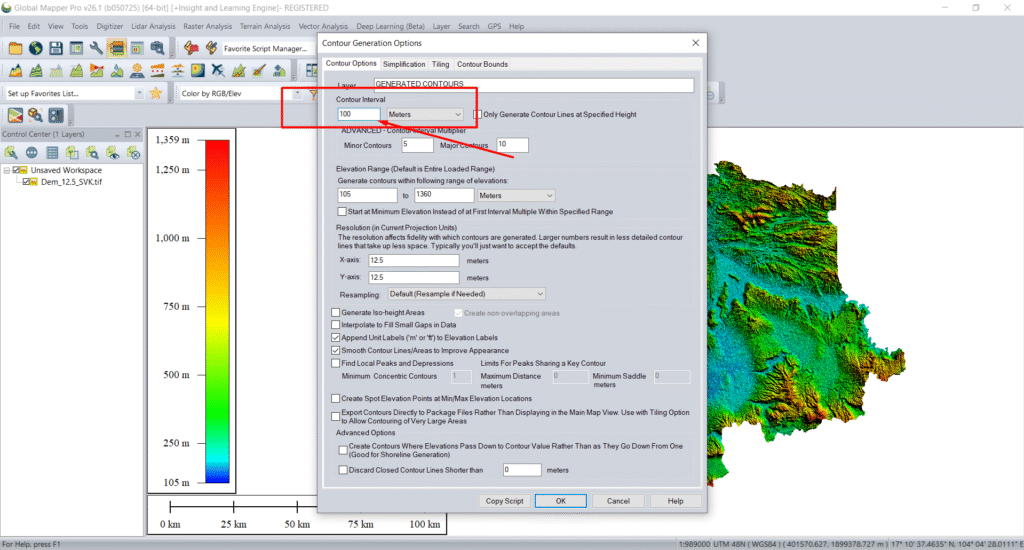Click the Copy Script button
Viewport: 1024px width, 550px height.
pyautogui.click(x=504, y=501)
